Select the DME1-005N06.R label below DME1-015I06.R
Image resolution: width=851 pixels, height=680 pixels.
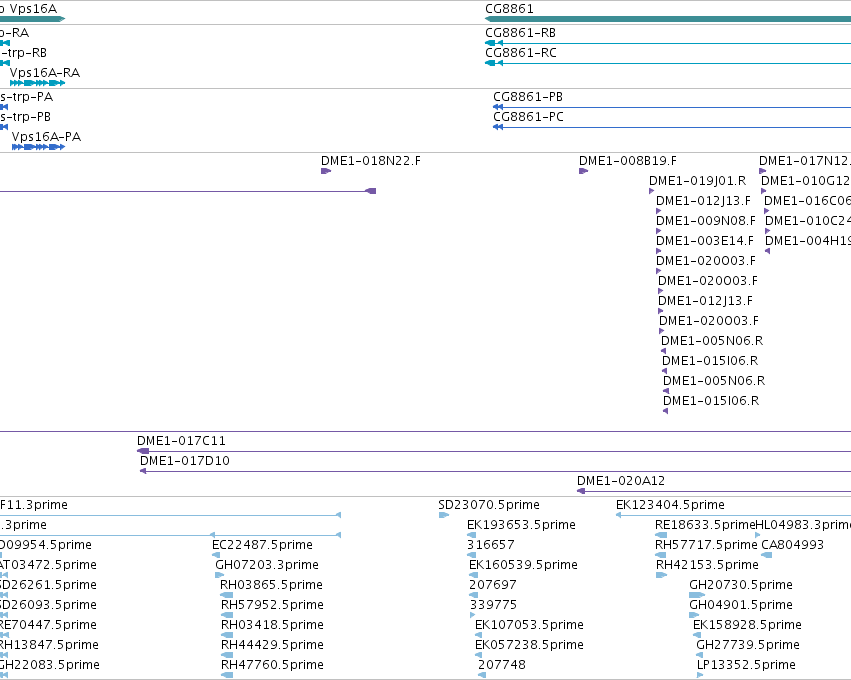tap(714, 381)
